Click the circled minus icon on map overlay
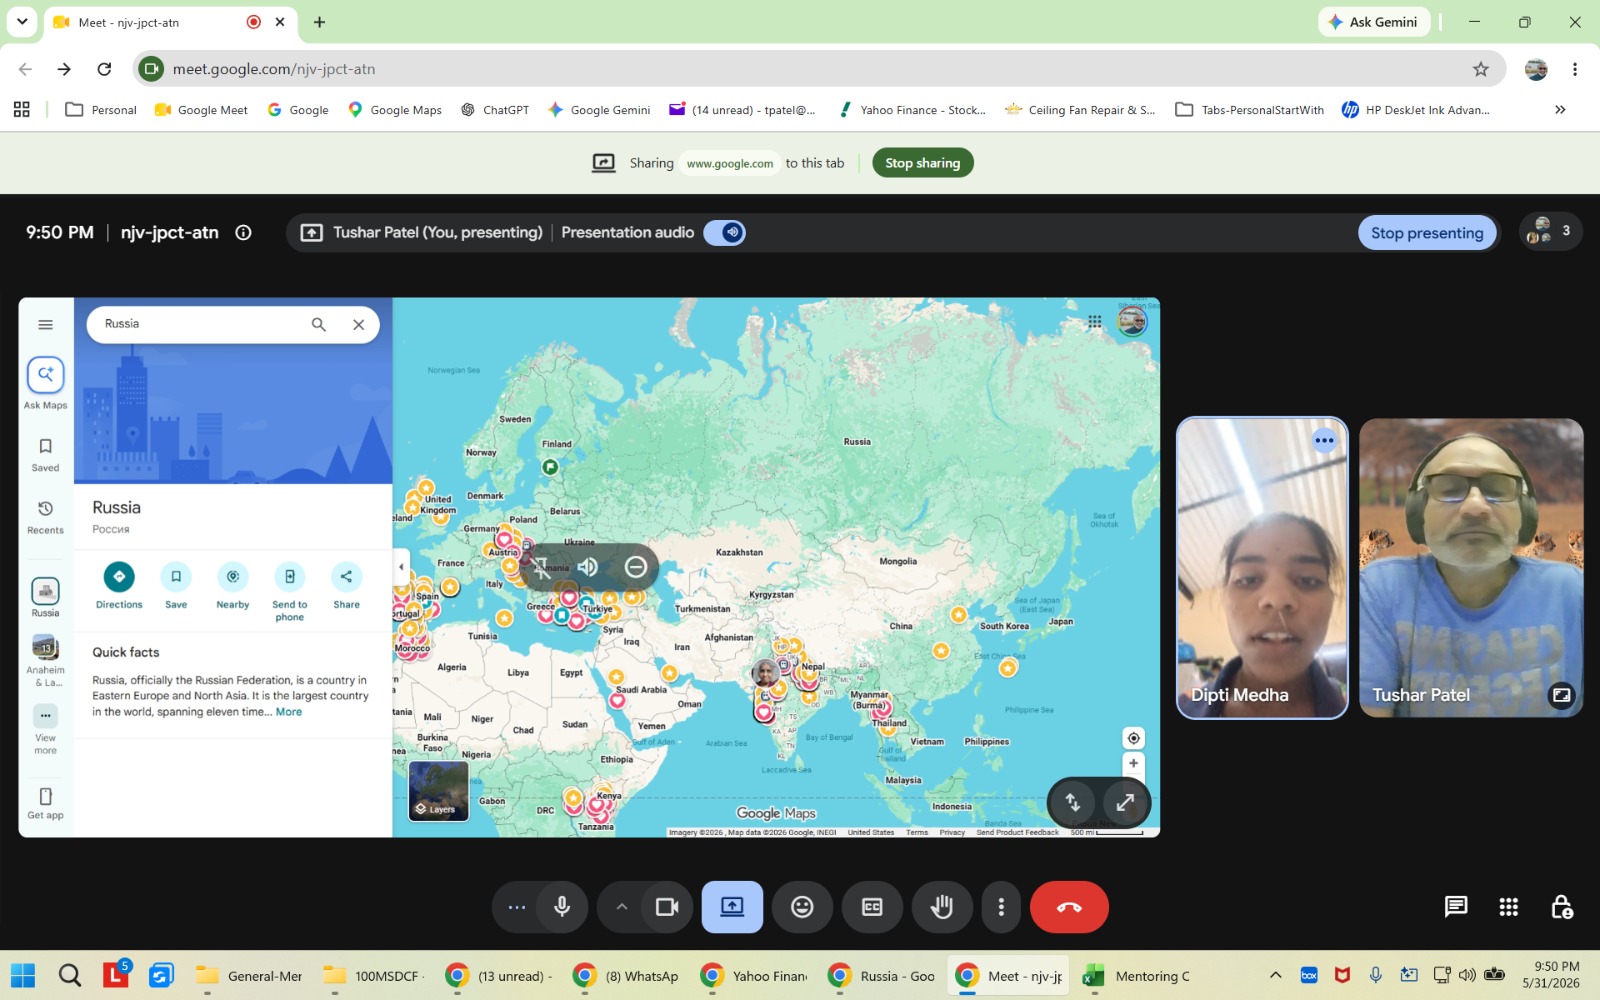 point(636,567)
